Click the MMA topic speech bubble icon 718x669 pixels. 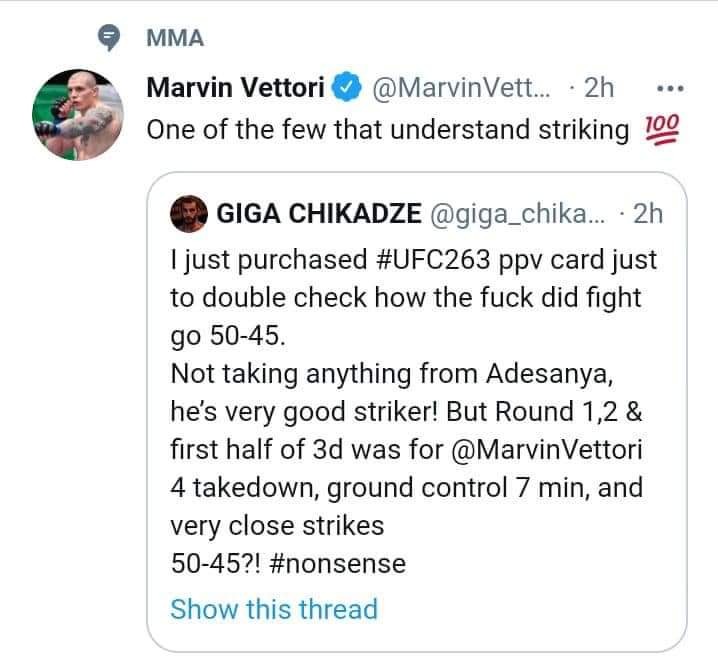pyautogui.click(x=109, y=37)
